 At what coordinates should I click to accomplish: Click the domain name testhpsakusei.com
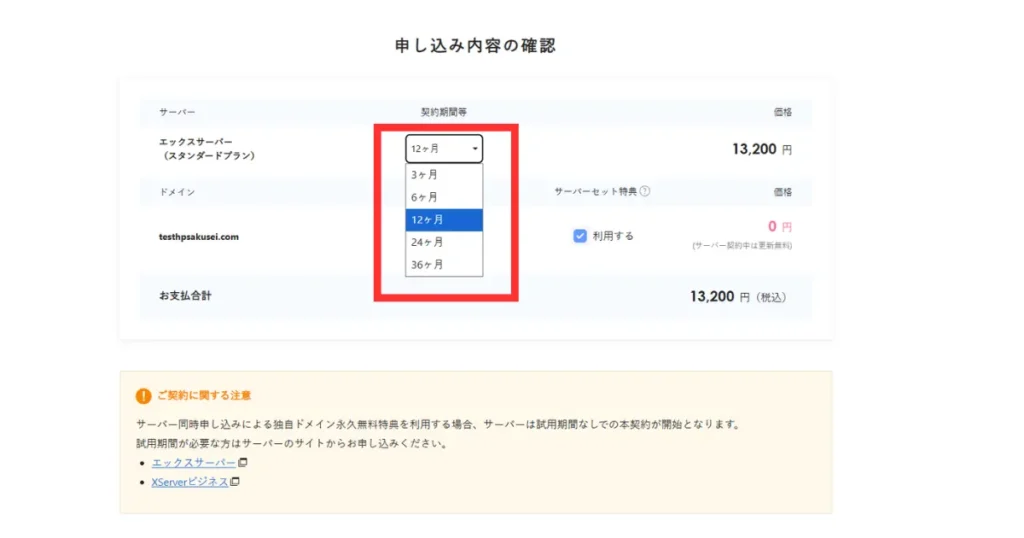coord(198,237)
